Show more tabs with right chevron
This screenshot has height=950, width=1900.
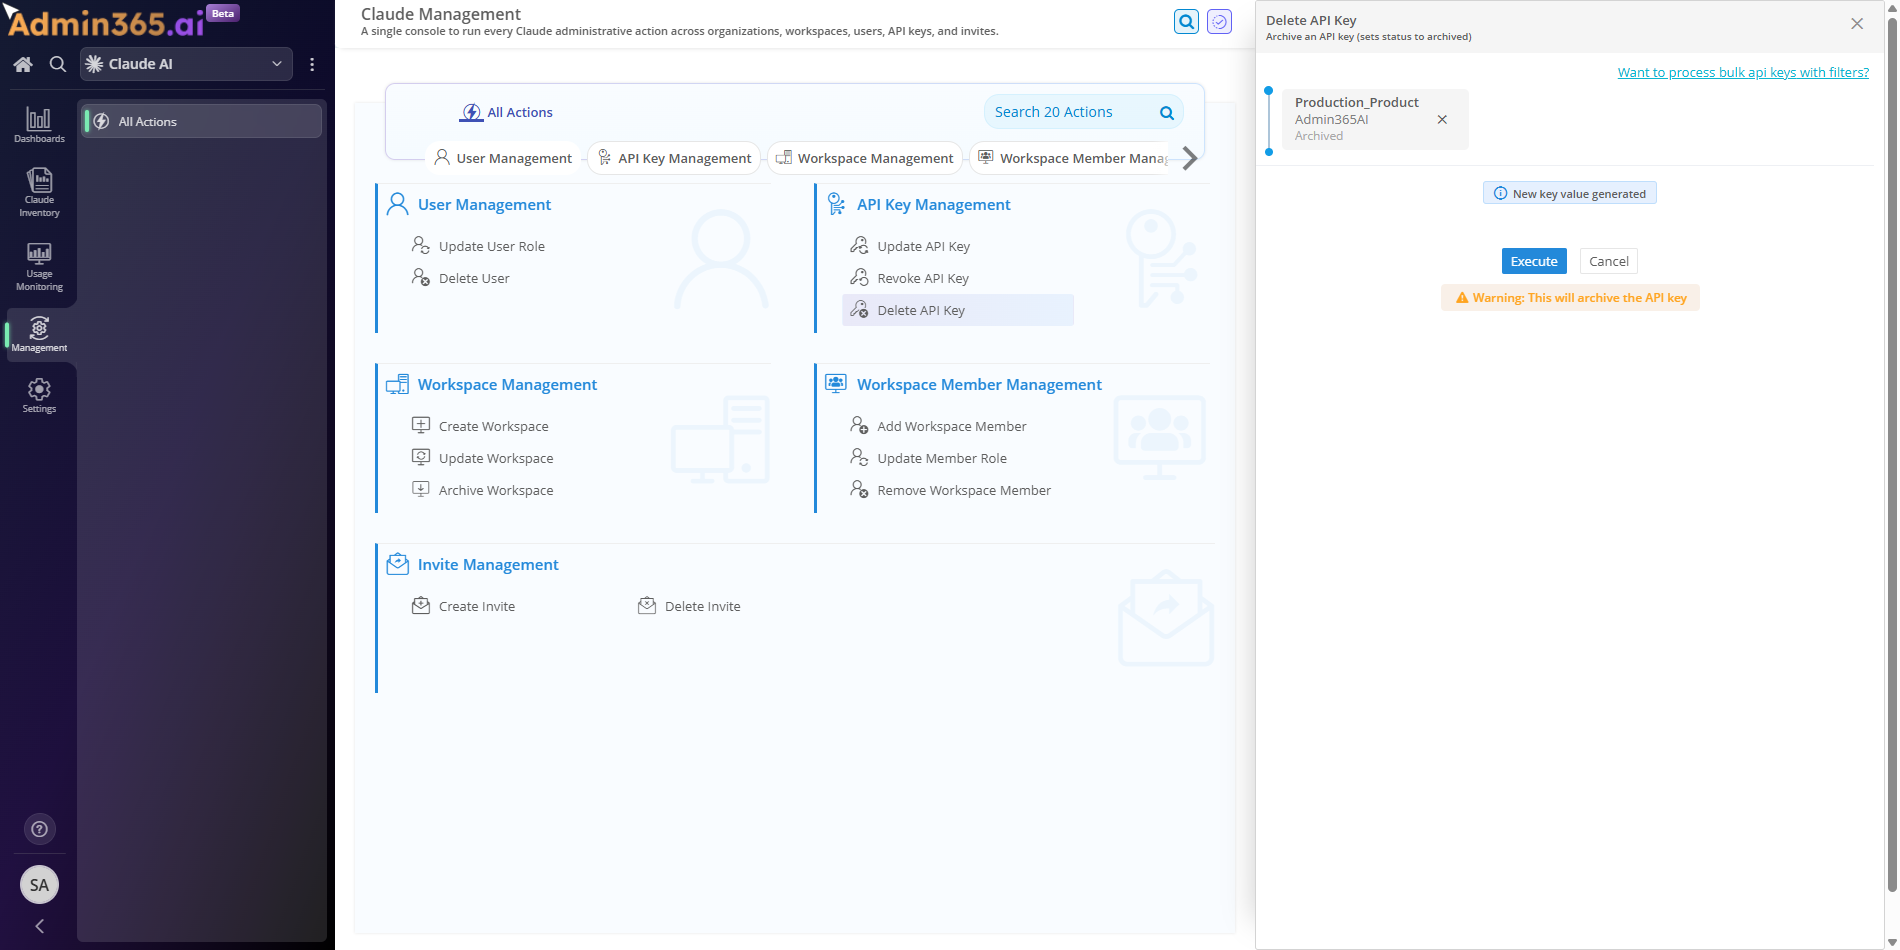click(1189, 158)
